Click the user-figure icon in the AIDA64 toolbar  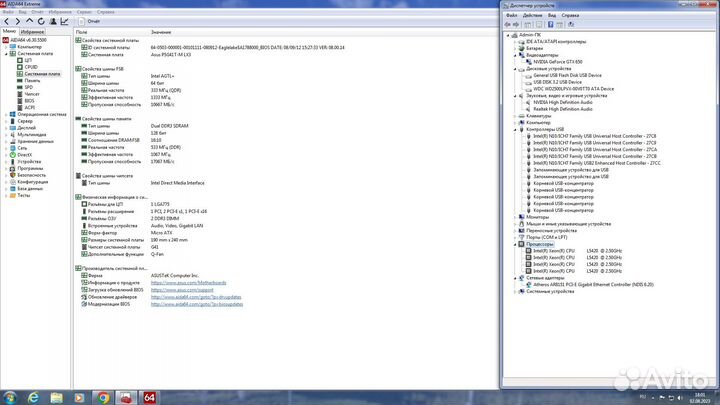click(53, 21)
